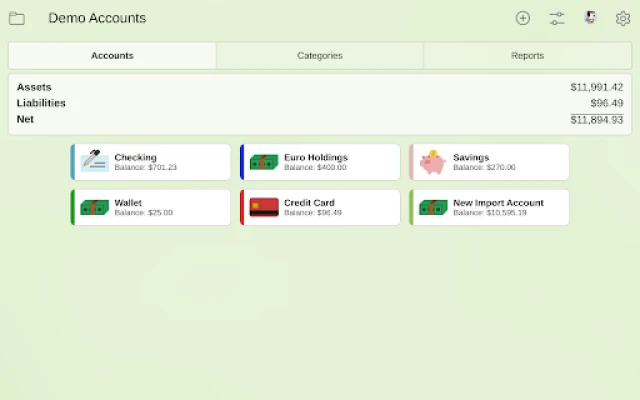Click the user profile avatar

click(590, 18)
